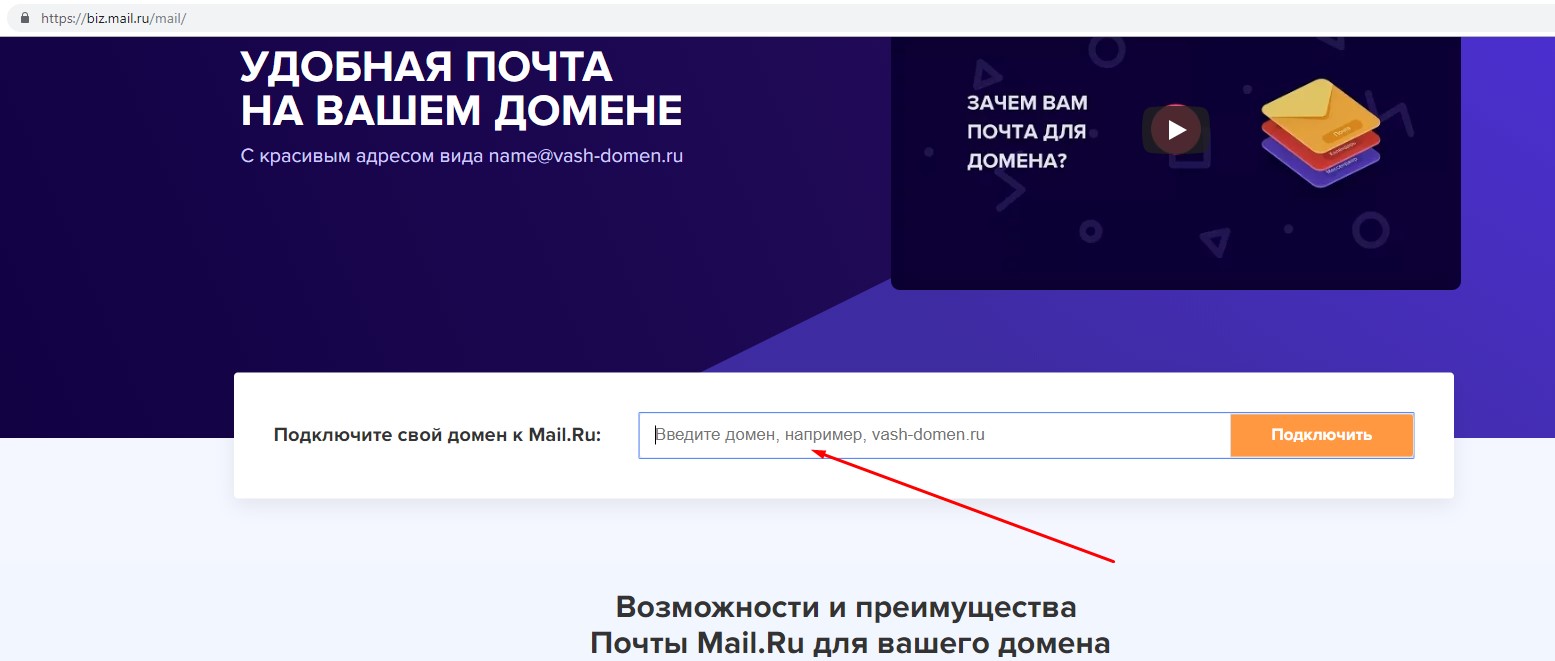Play the video about mail for domain
Screen dimensions: 1555x661
point(1176,130)
